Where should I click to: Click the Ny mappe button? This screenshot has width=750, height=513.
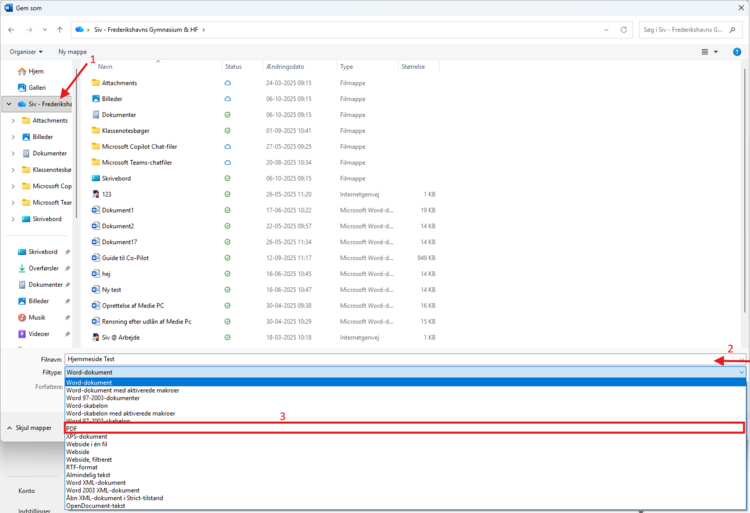tap(73, 51)
